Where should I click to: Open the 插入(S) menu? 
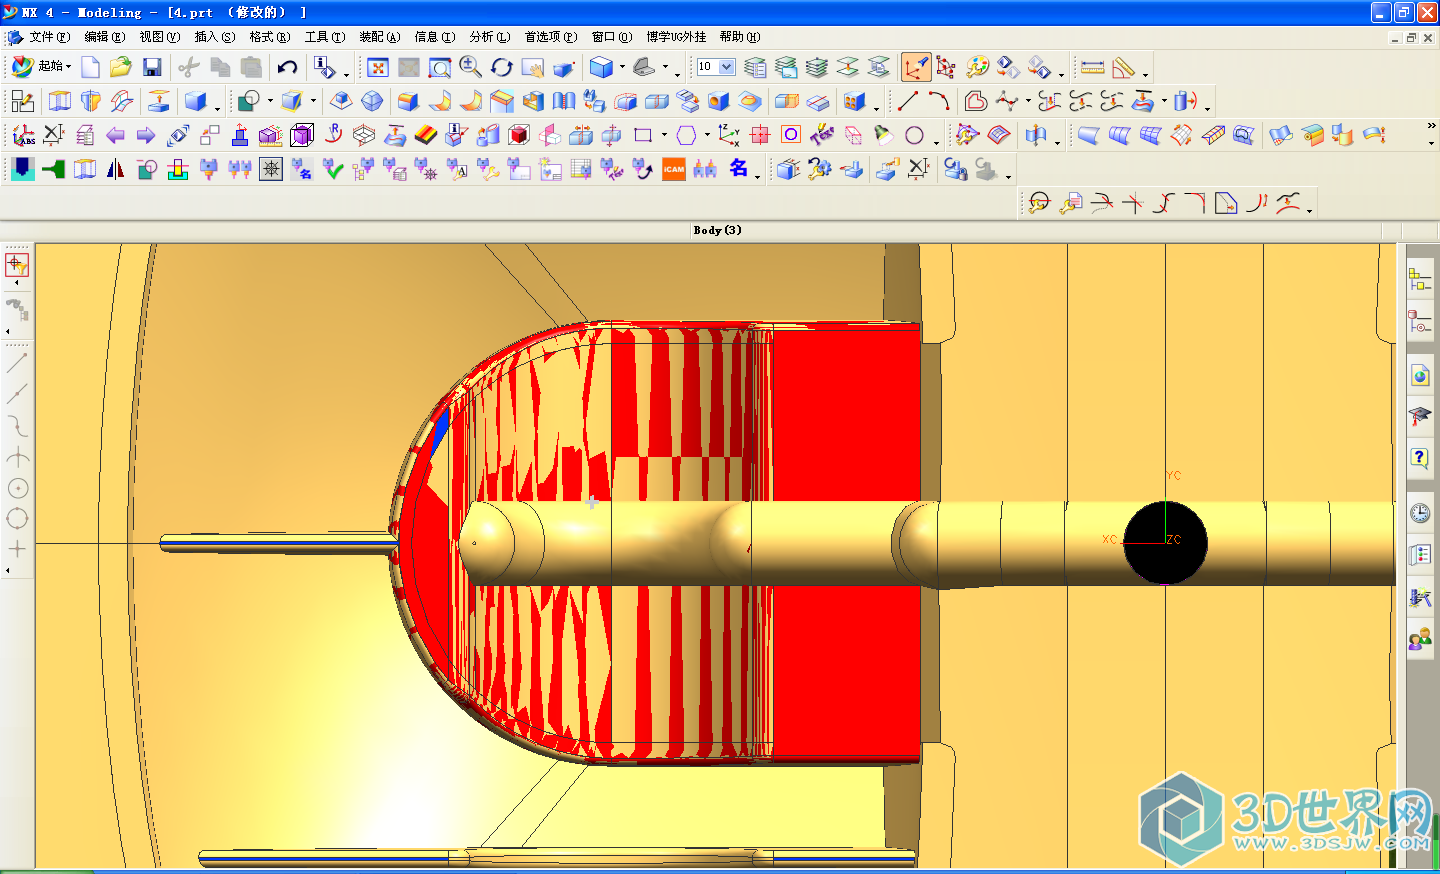pos(215,37)
